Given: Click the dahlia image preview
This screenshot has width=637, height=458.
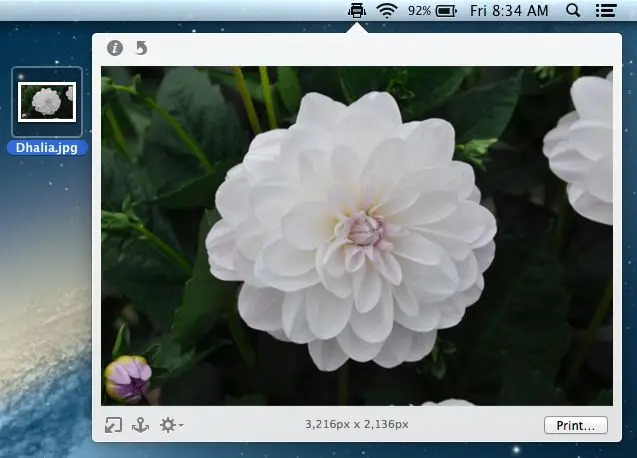Looking at the screenshot, I should [x=357, y=236].
